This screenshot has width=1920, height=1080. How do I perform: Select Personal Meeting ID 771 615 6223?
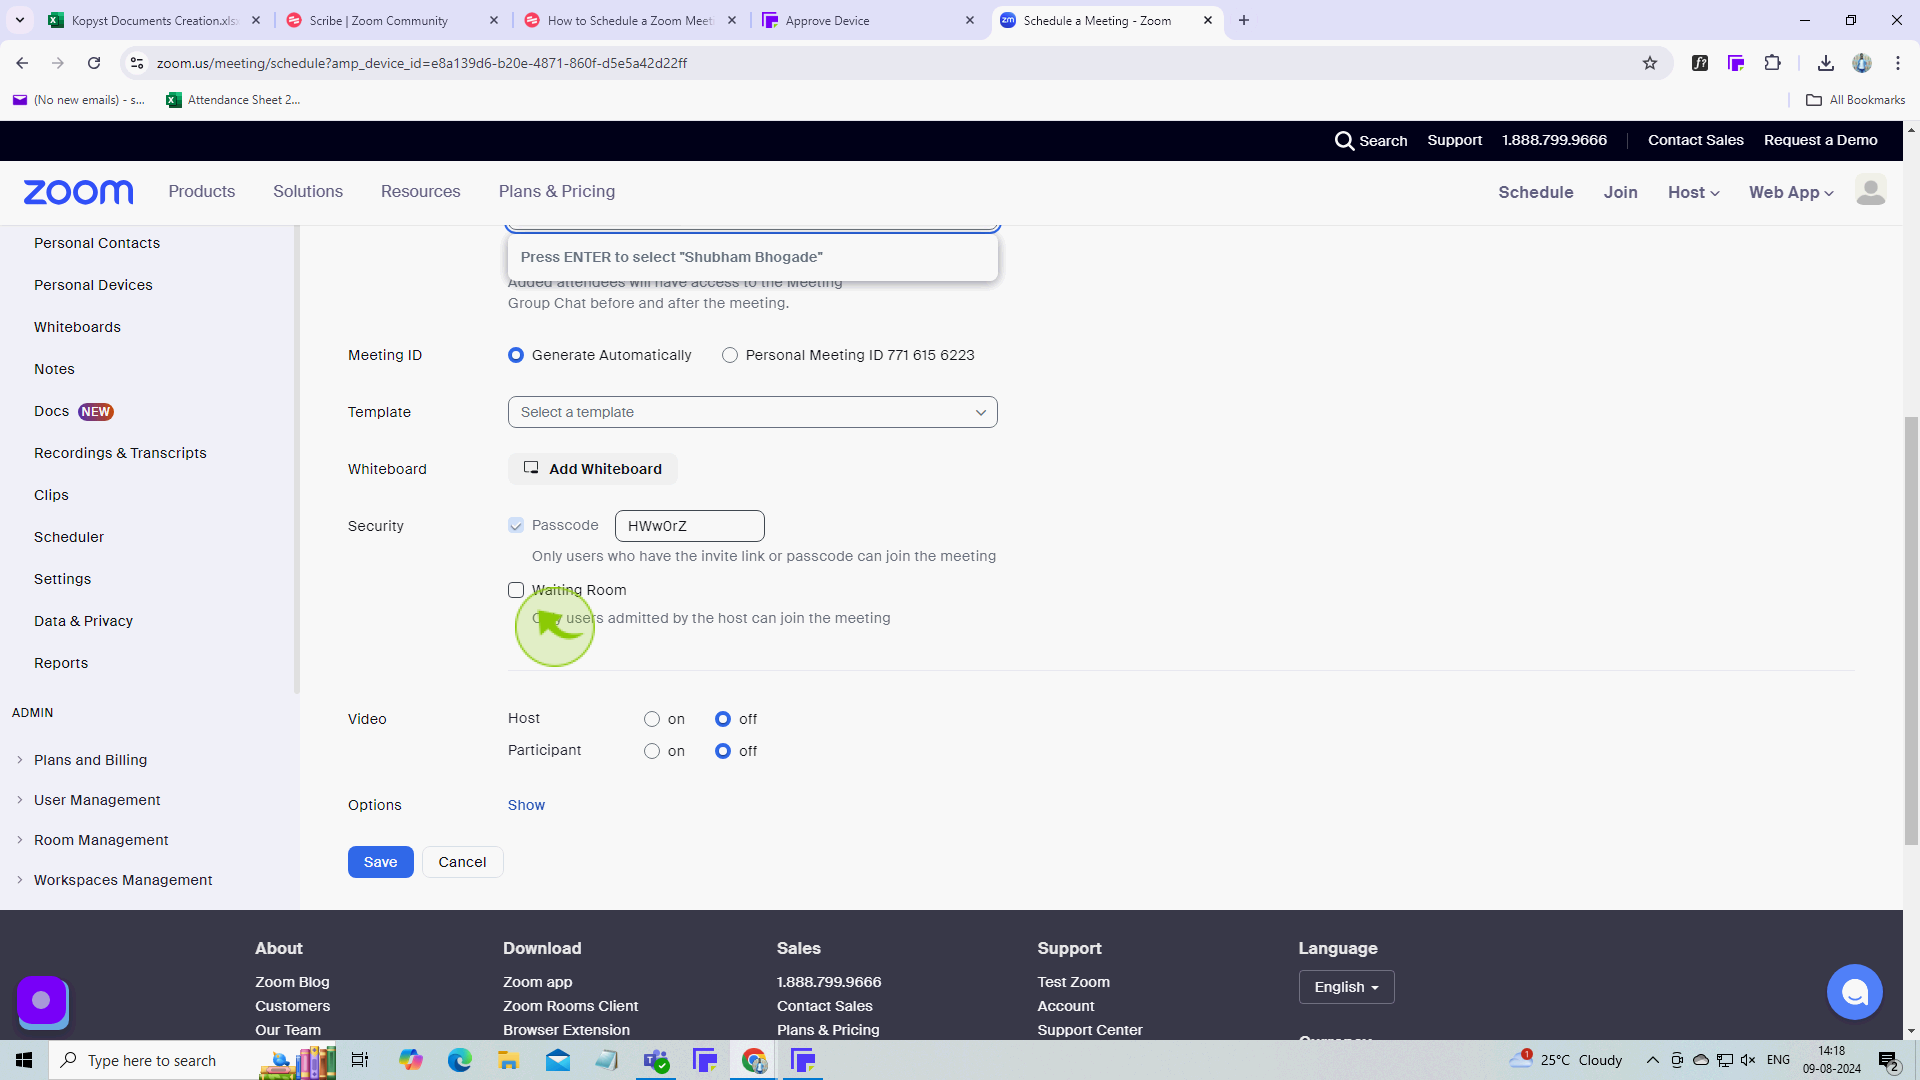730,355
